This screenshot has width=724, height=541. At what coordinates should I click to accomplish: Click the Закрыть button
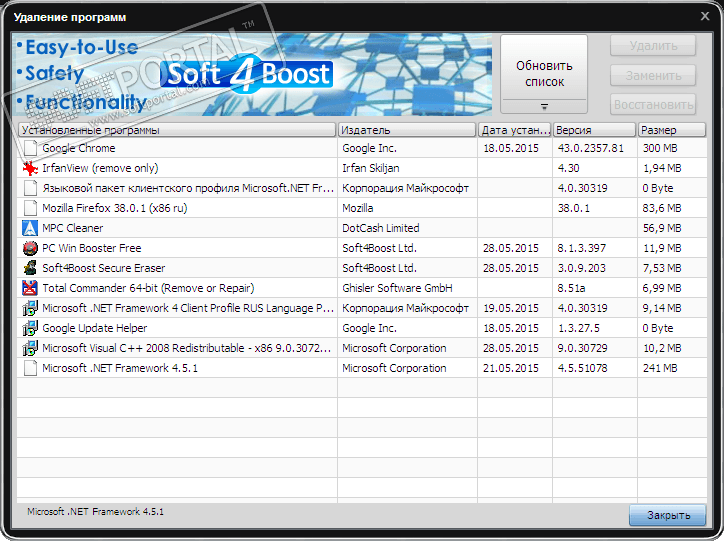[668, 515]
